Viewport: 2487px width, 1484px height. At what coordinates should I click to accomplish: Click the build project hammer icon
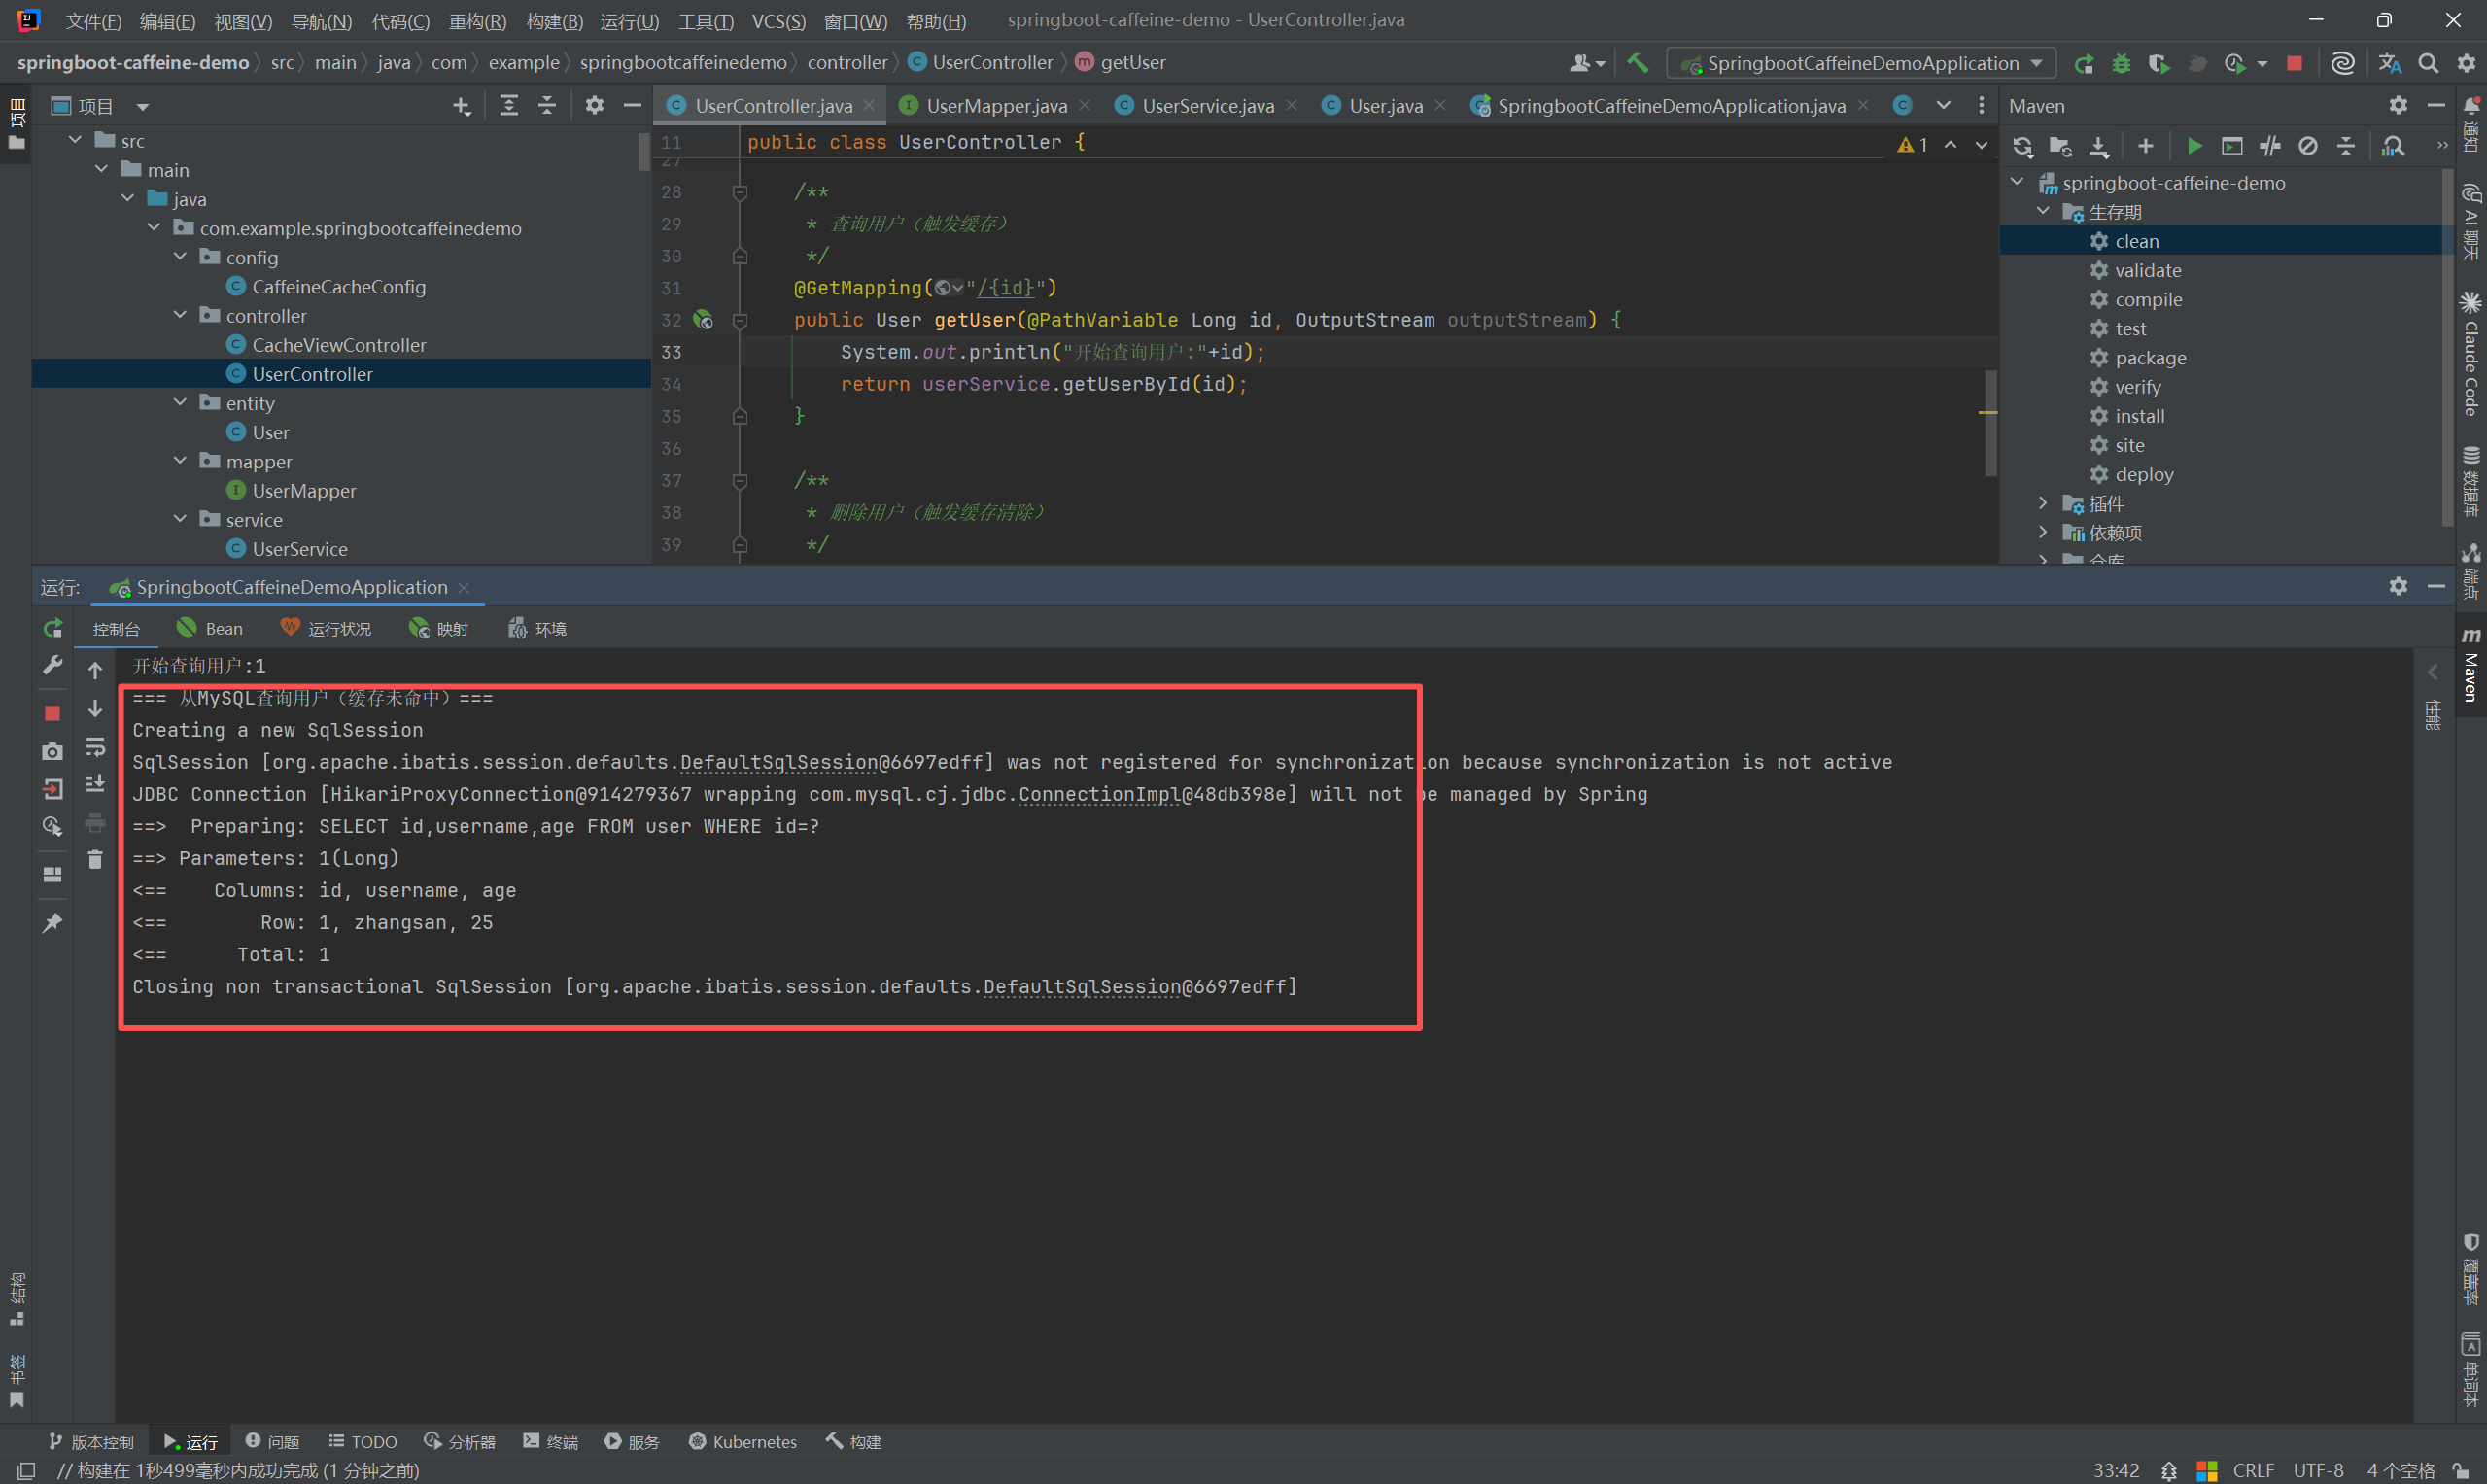1638,63
